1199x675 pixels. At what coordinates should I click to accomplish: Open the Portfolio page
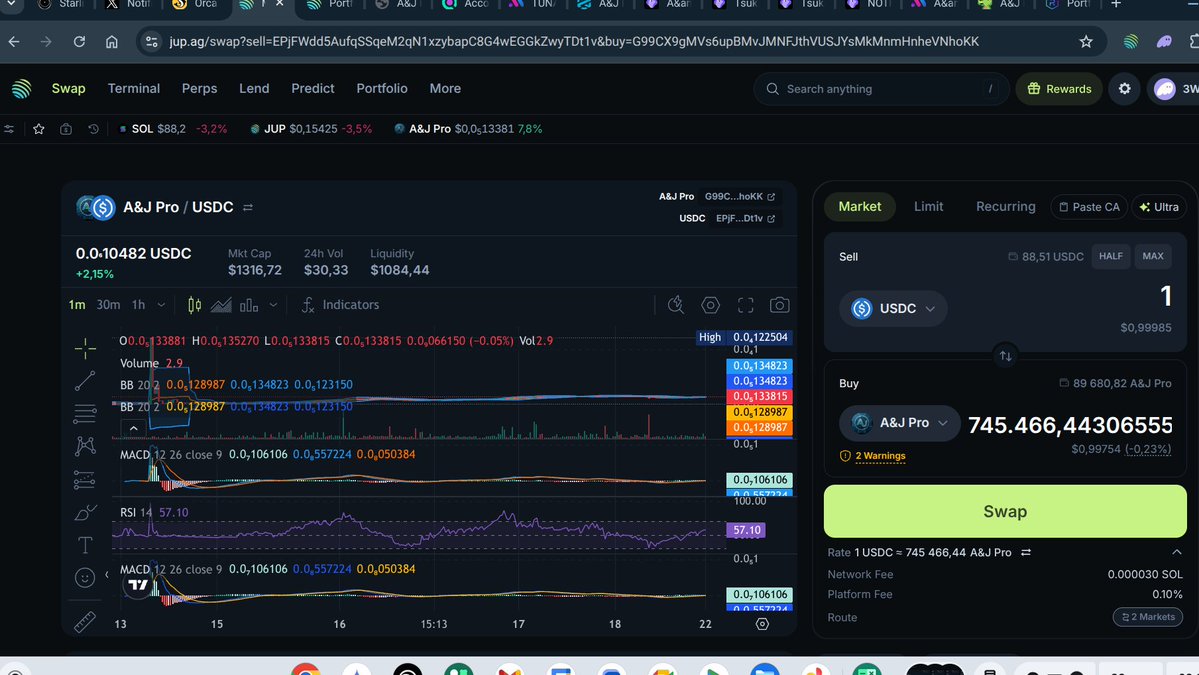[382, 89]
